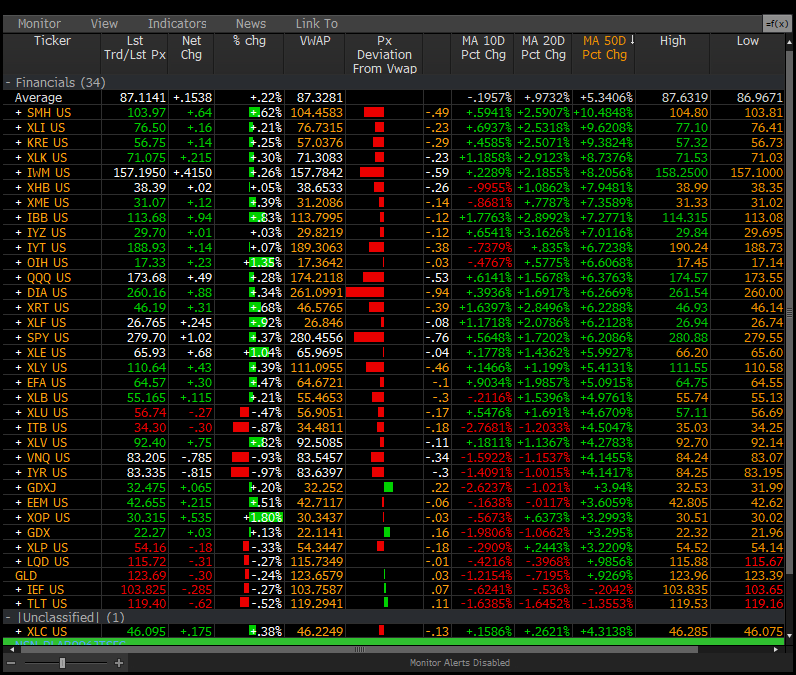This screenshot has height=675, width=796.
Task: Click the zoom out minus icon
Action: pos(11,663)
